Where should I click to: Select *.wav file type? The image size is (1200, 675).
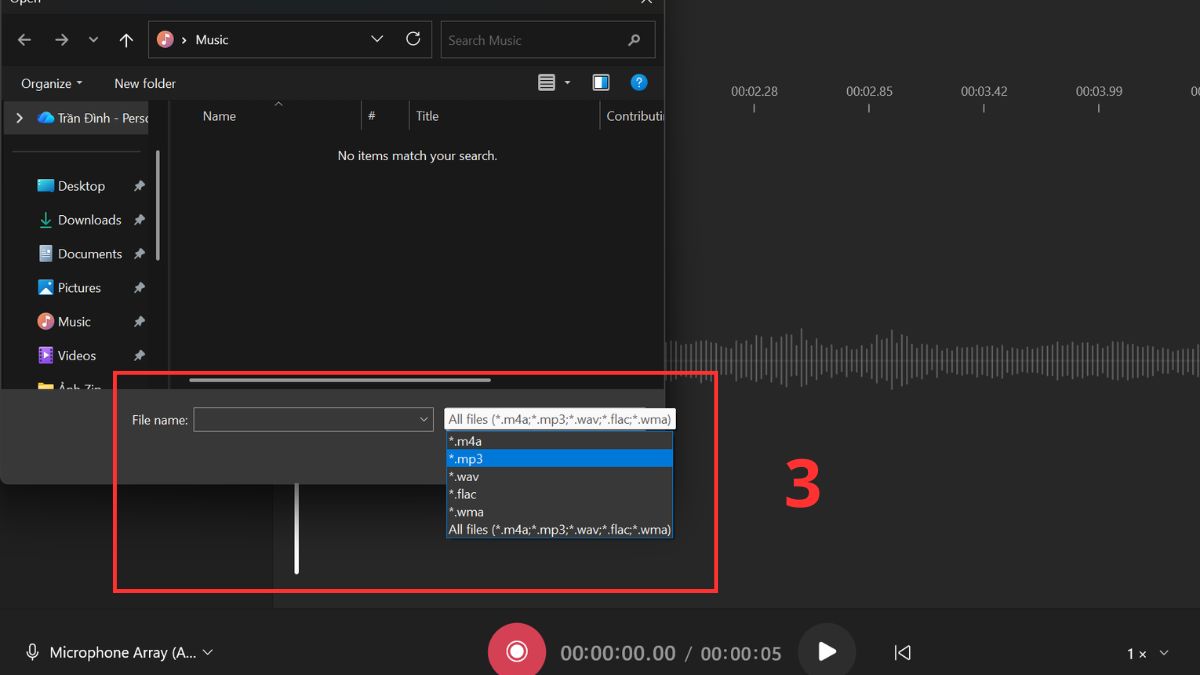coord(559,477)
